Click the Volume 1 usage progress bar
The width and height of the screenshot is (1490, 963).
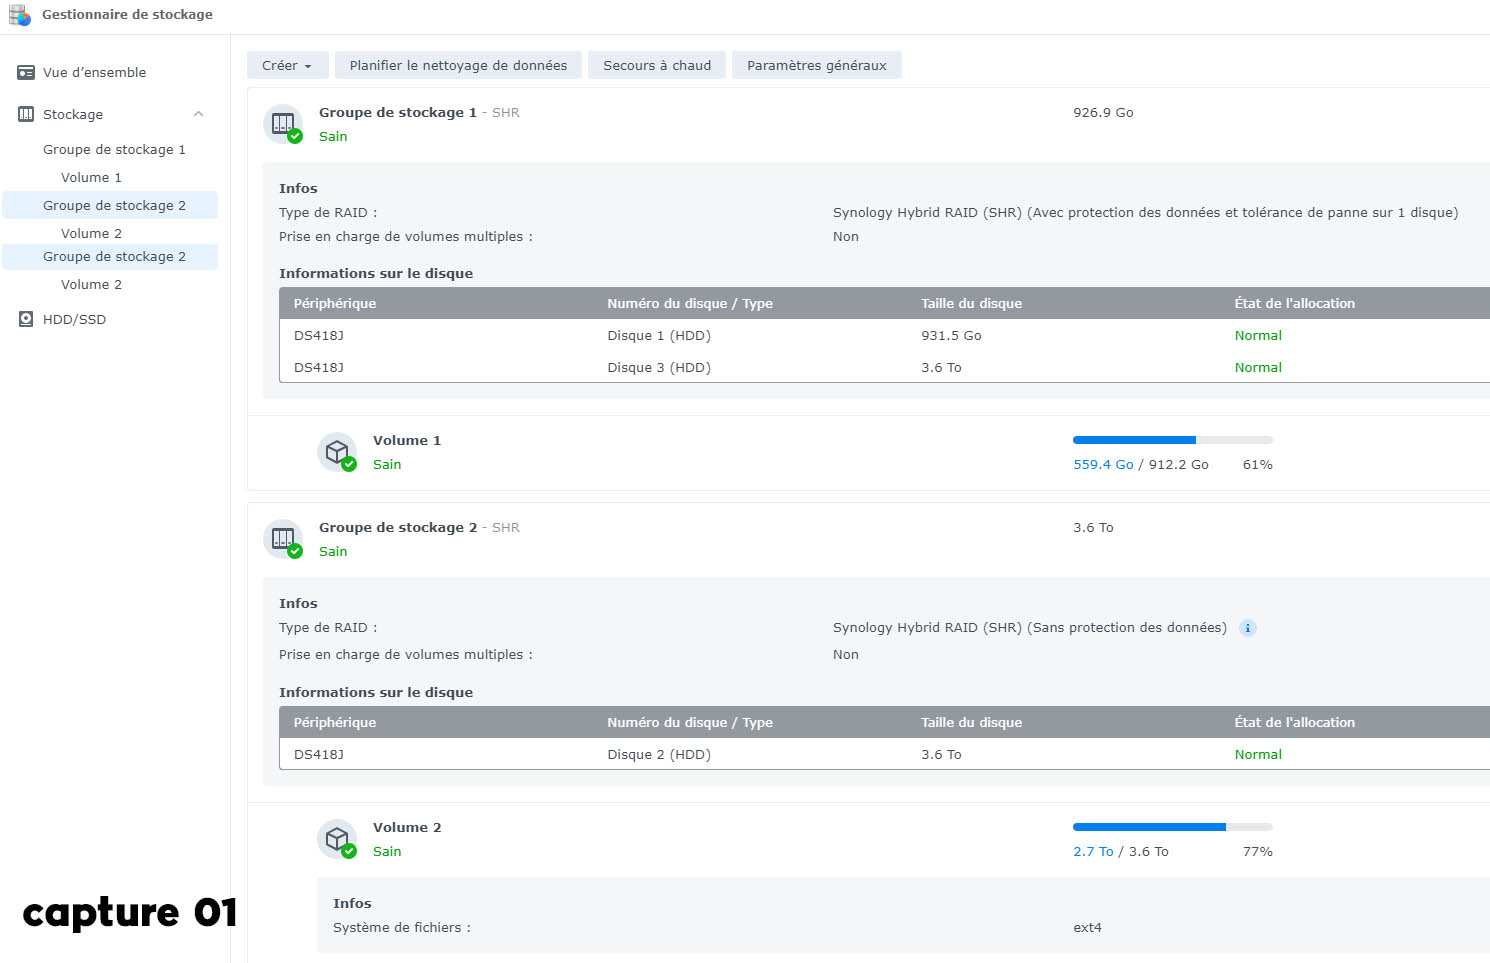[x=1172, y=440]
